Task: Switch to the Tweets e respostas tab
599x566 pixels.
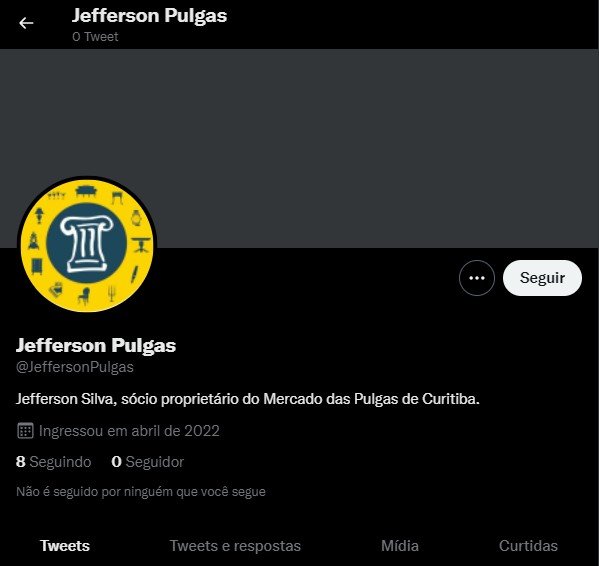Action: [x=235, y=546]
